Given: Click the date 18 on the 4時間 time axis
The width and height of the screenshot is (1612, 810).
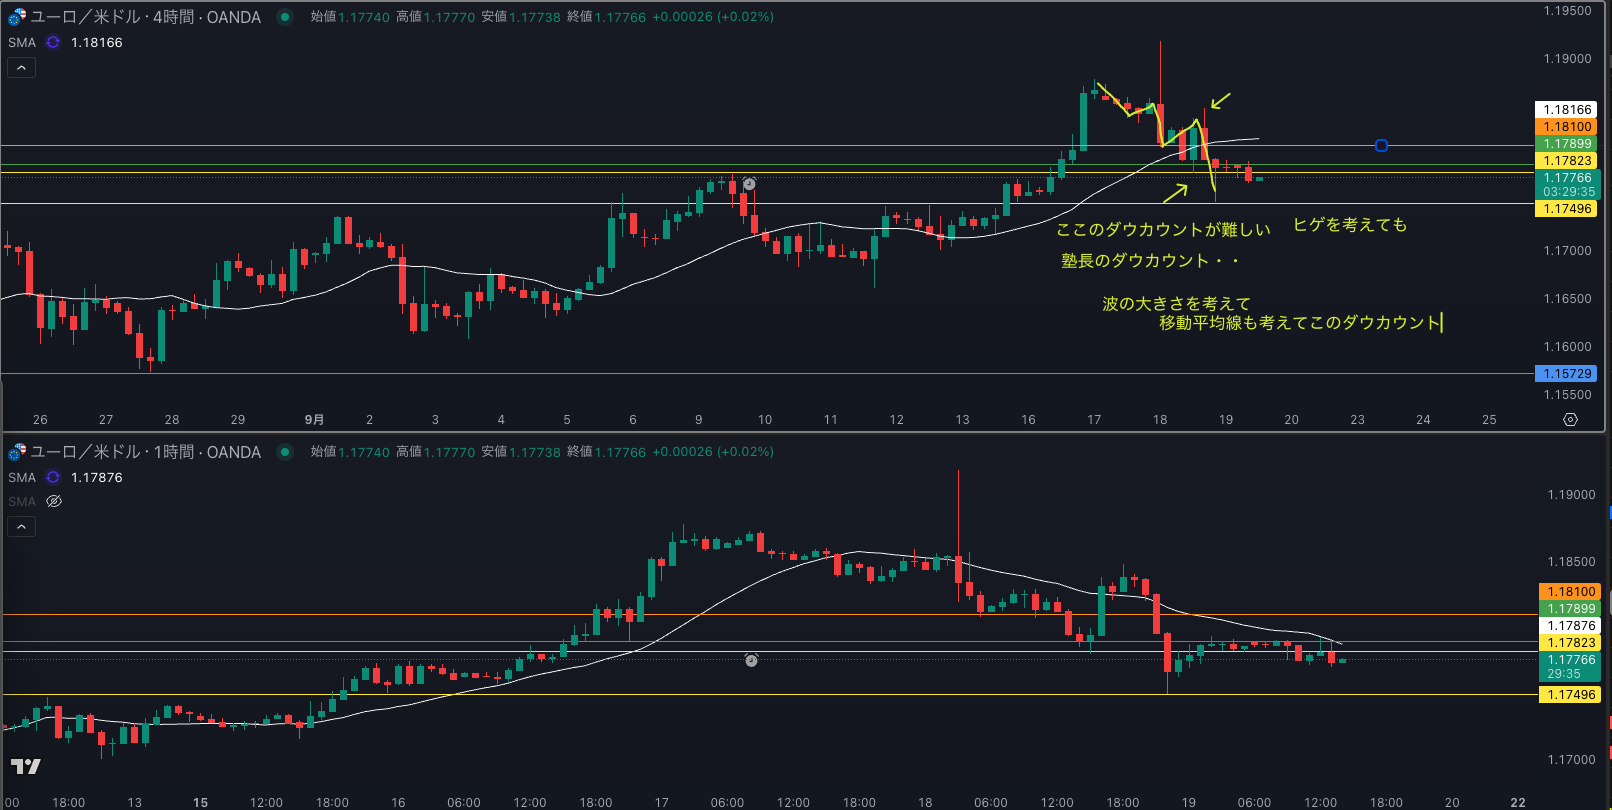Looking at the screenshot, I should (1160, 420).
